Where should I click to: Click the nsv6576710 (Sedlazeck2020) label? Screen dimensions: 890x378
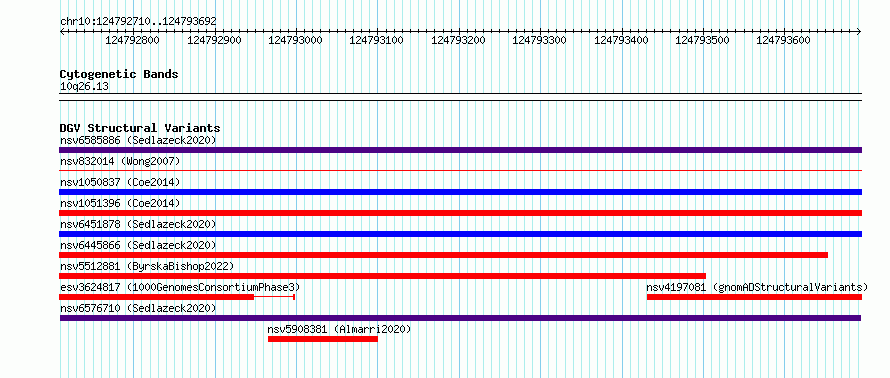click(x=138, y=308)
